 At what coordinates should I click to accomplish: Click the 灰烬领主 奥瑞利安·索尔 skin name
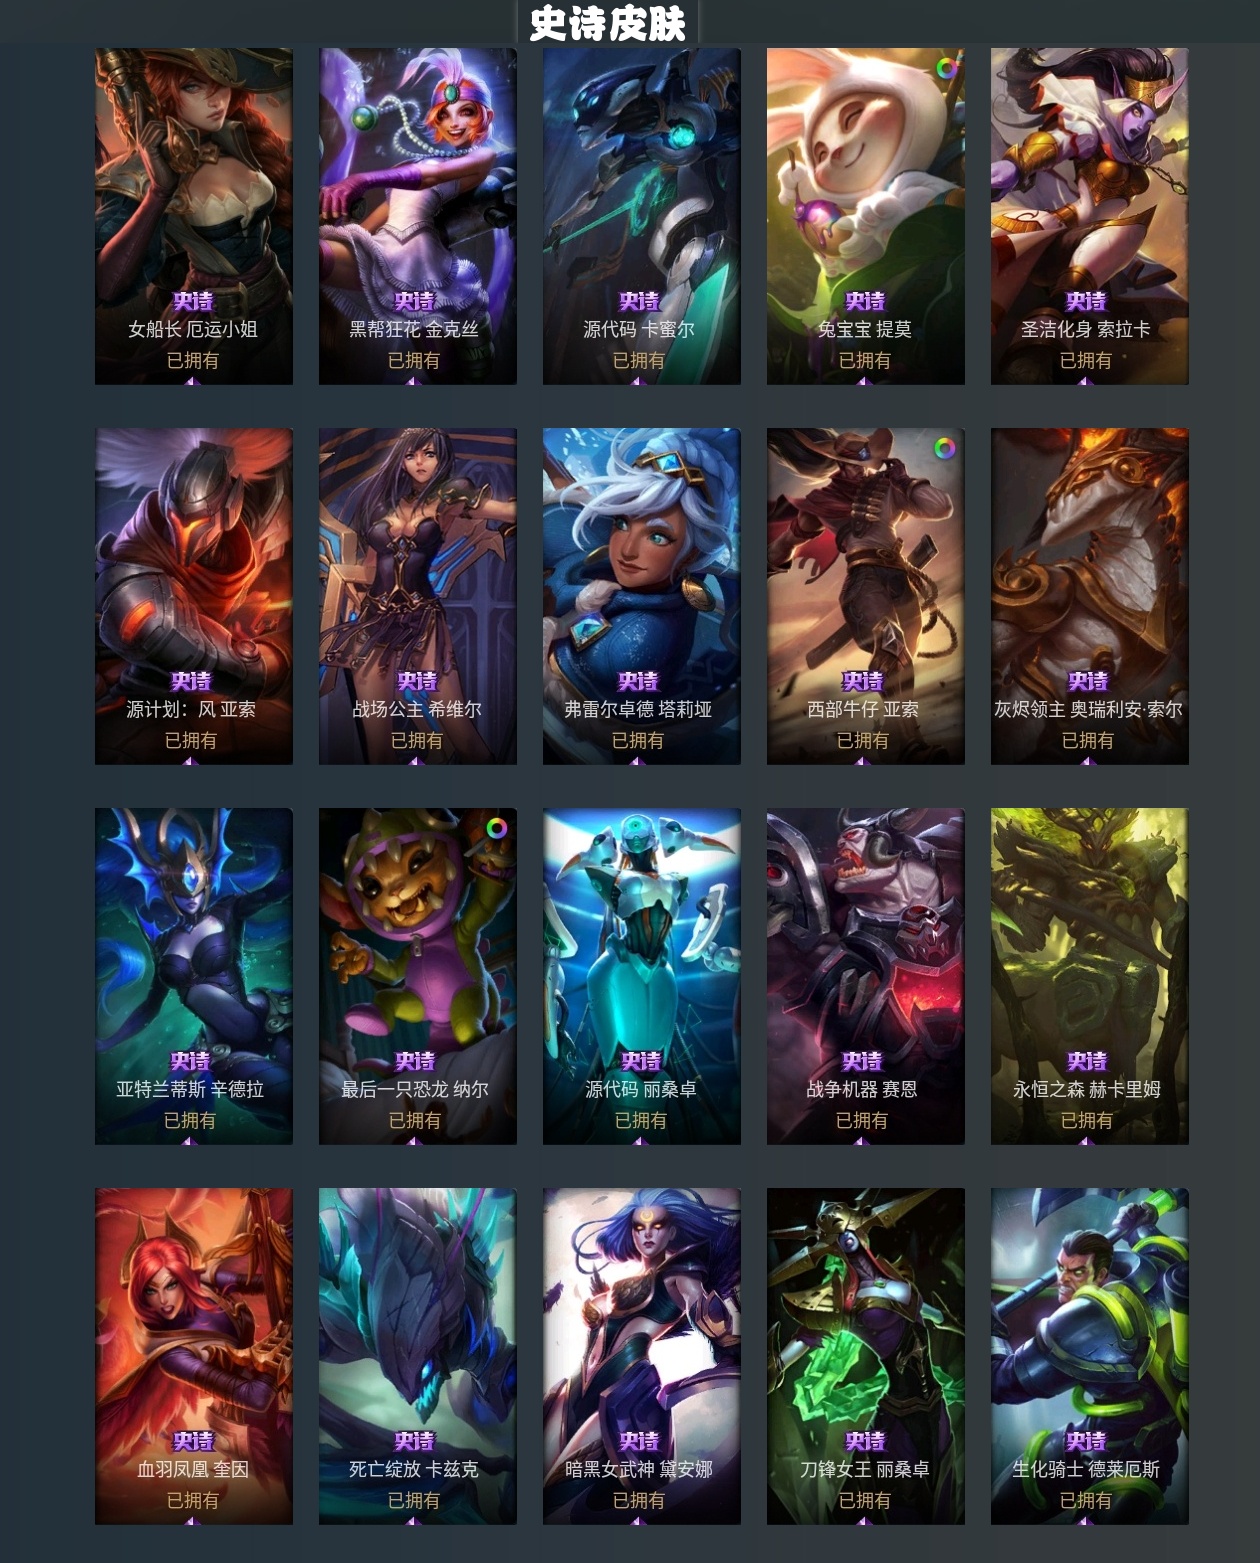1088,709
